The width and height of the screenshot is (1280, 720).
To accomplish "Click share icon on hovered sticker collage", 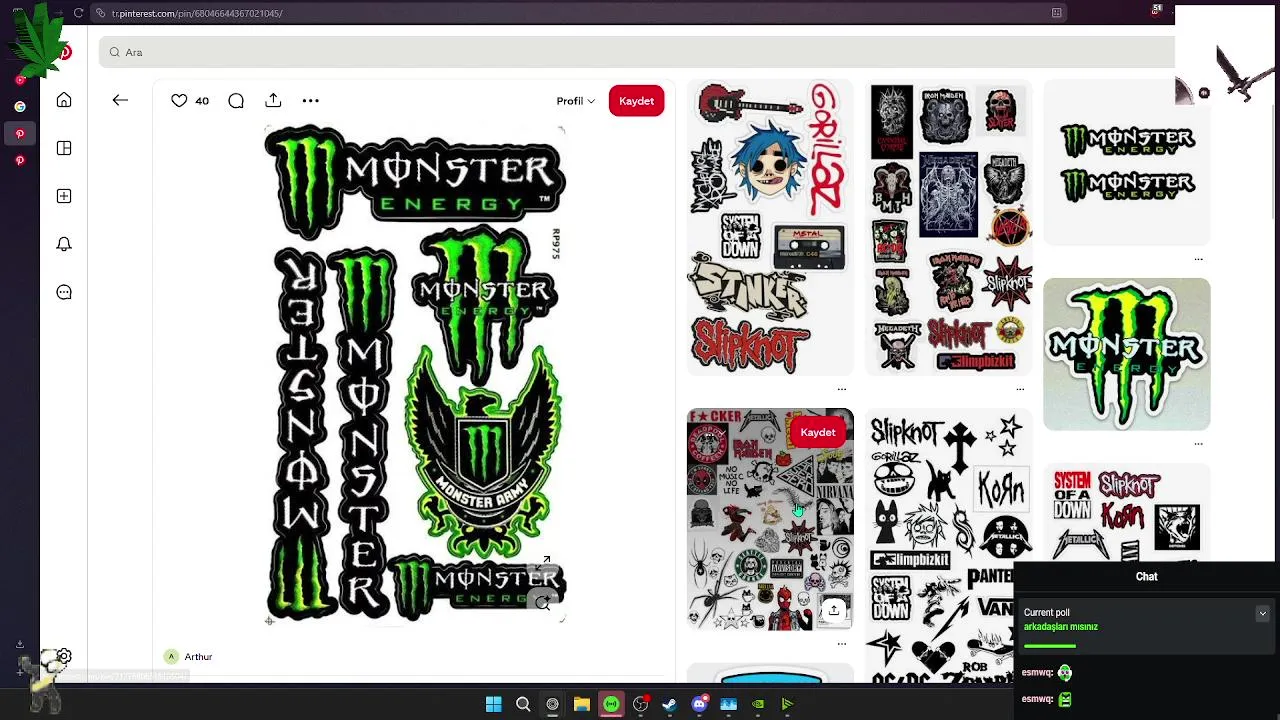I will (833, 610).
